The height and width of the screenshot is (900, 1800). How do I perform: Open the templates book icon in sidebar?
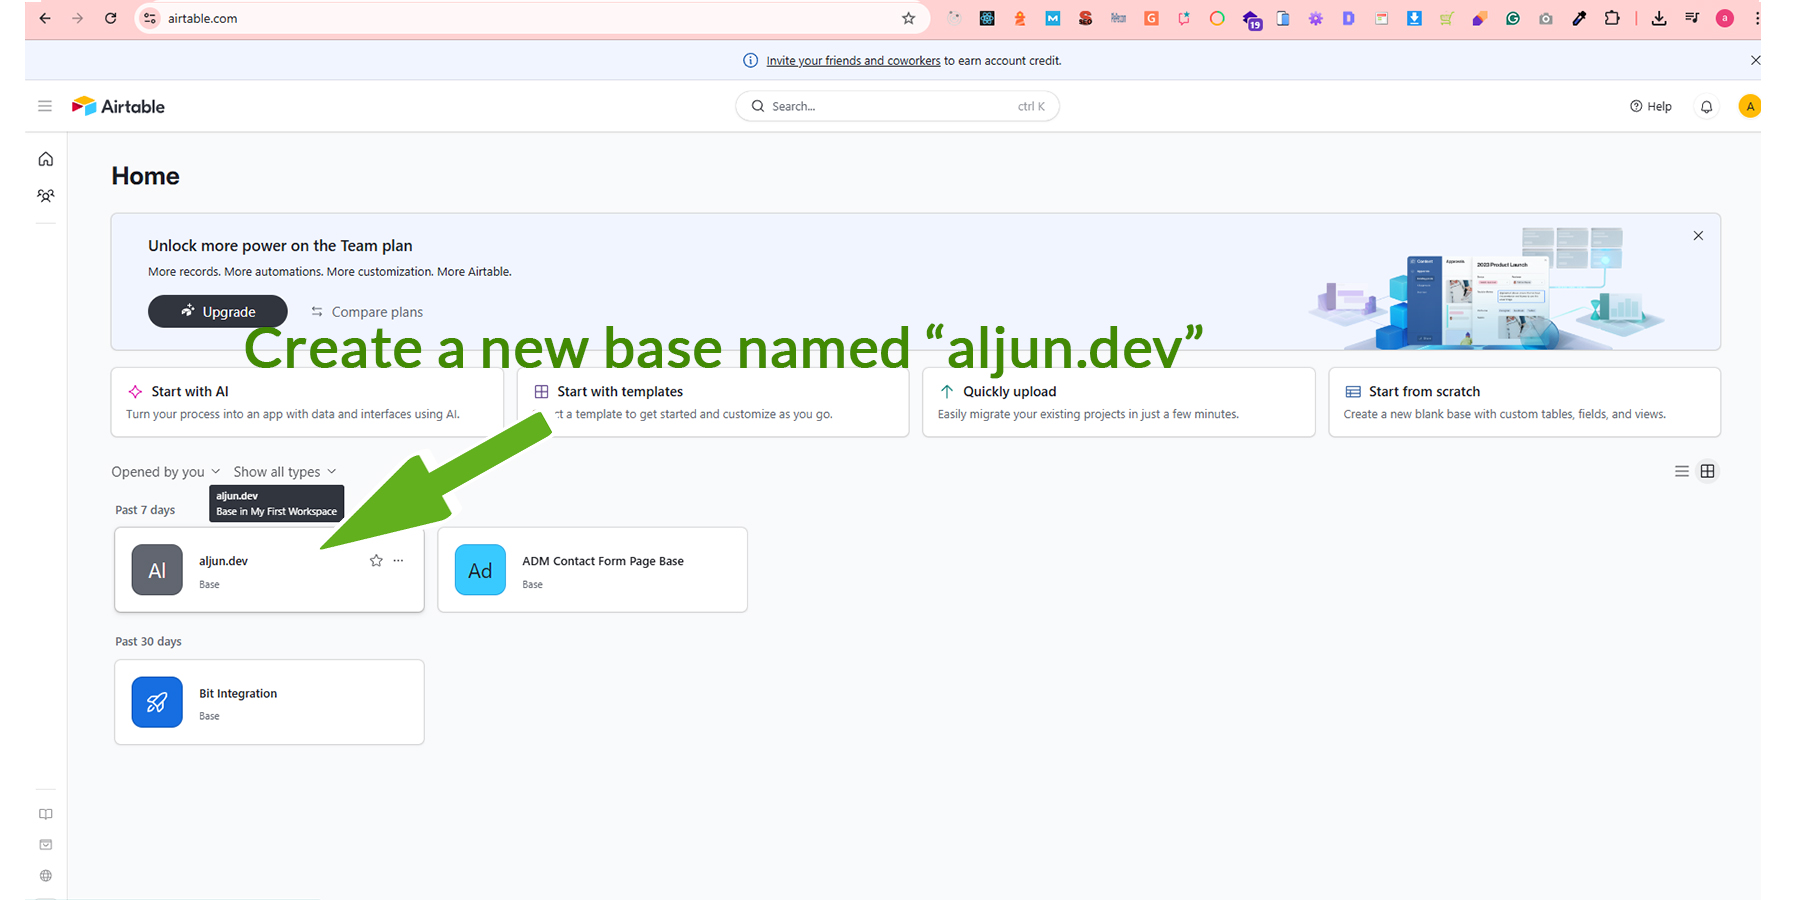46,814
